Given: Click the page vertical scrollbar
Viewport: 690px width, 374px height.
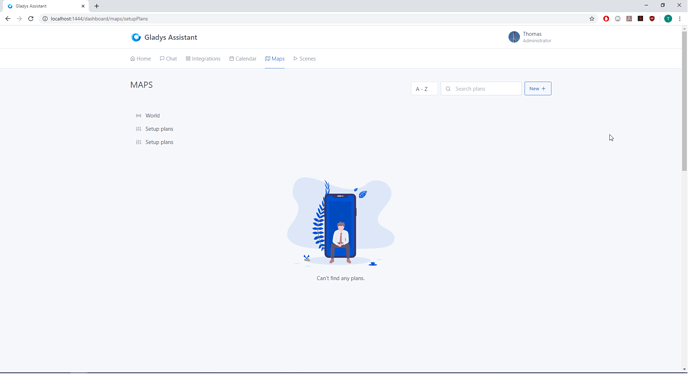Looking at the screenshot, I should point(684,101).
